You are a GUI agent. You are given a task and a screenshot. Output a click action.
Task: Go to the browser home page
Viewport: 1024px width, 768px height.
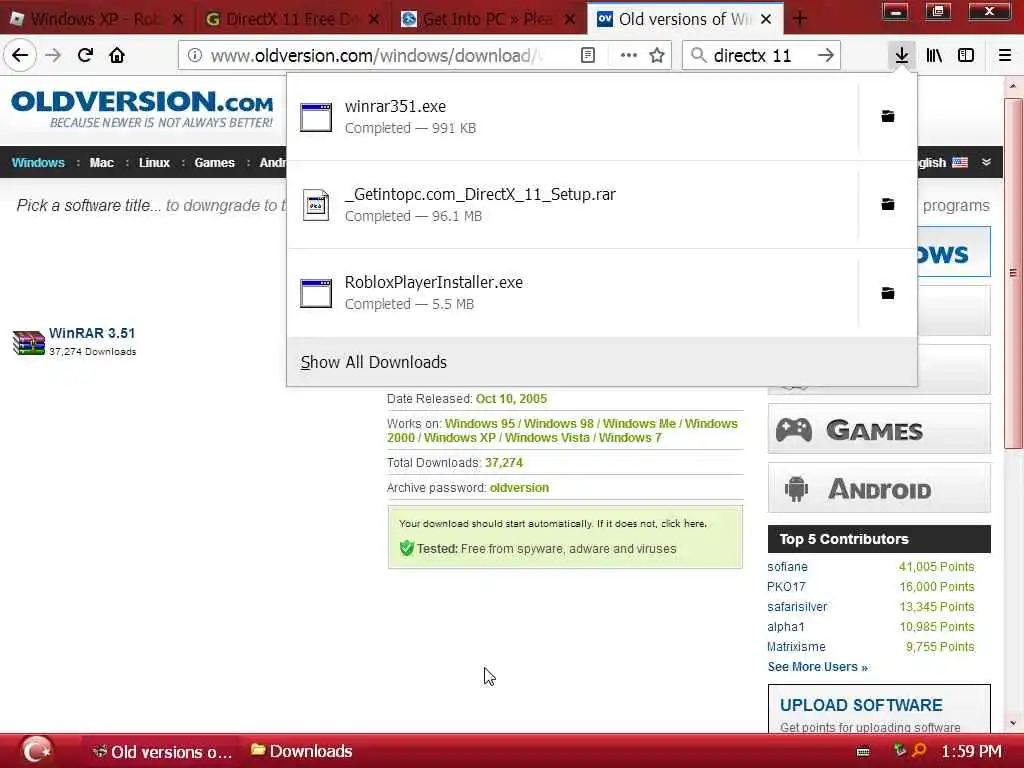pos(118,56)
